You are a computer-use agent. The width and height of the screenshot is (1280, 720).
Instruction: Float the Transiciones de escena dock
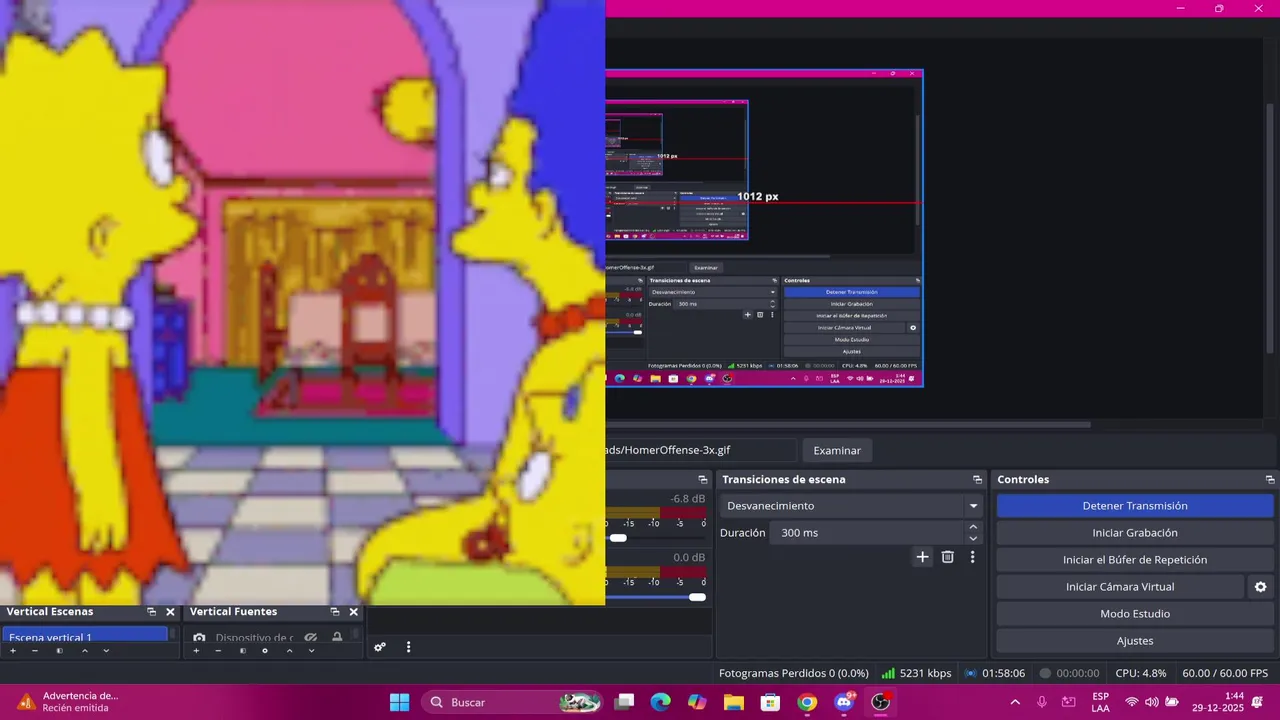pyautogui.click(x=977, y=480)
